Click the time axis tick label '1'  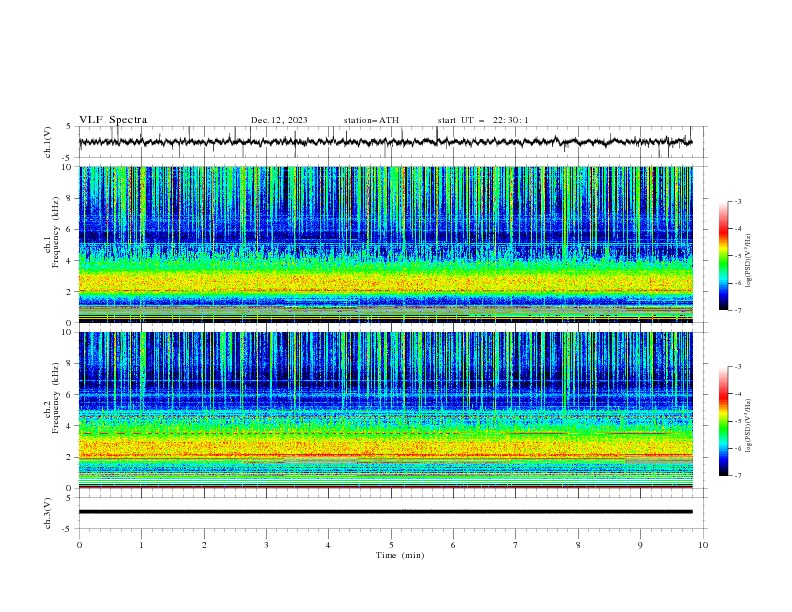pyautogui.click(x=141, y=545)
